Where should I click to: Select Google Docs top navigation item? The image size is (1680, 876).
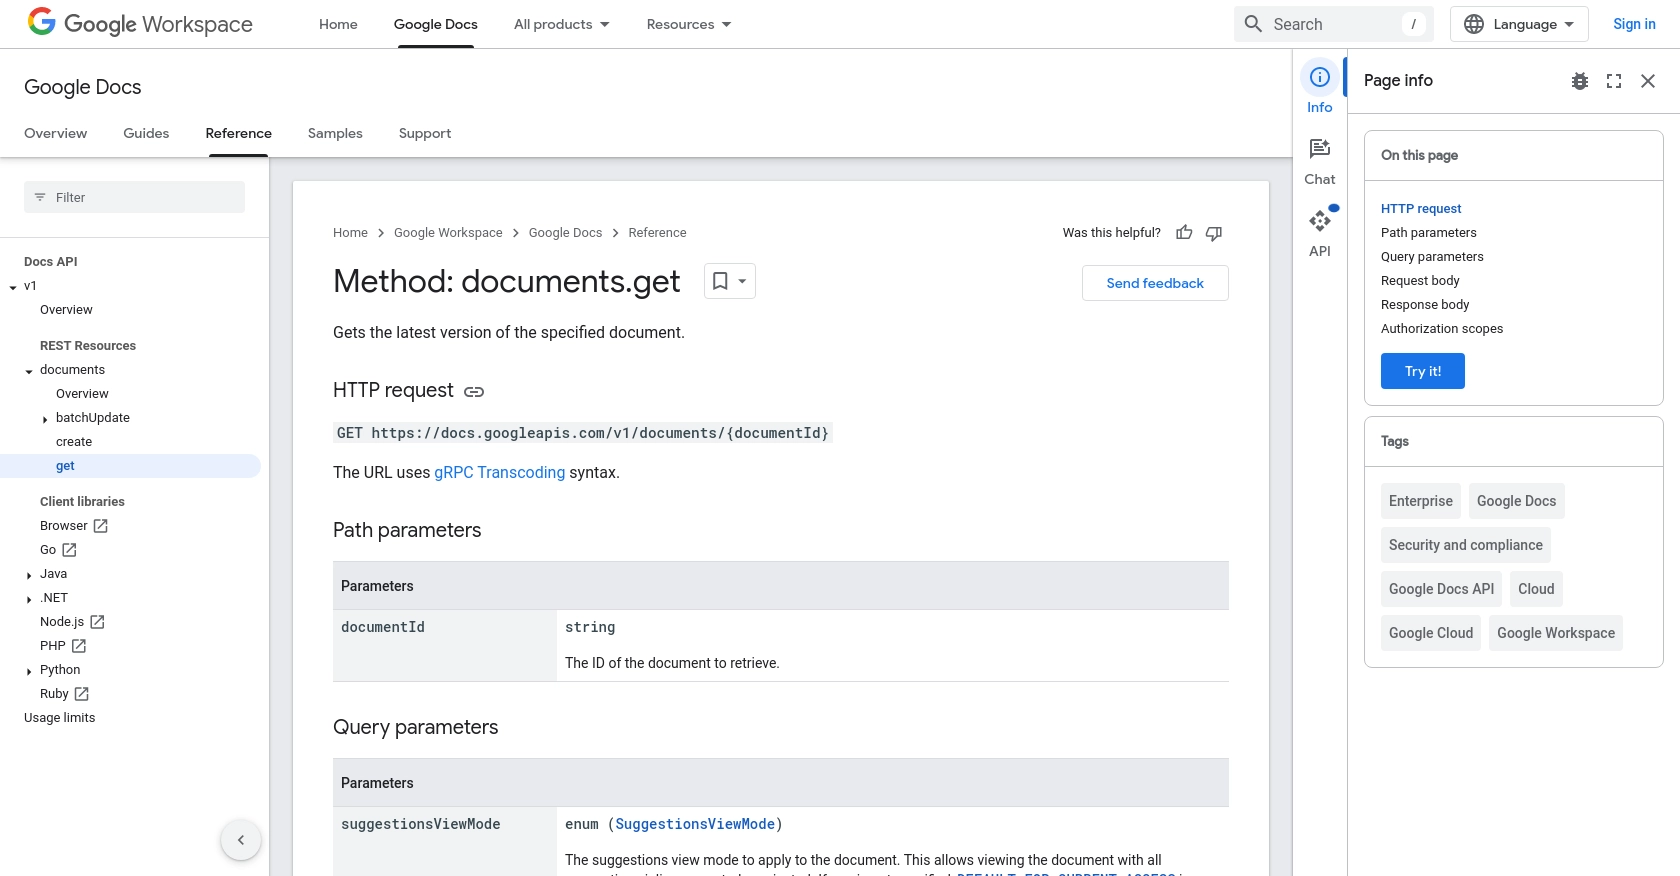[x=436, y=24]
